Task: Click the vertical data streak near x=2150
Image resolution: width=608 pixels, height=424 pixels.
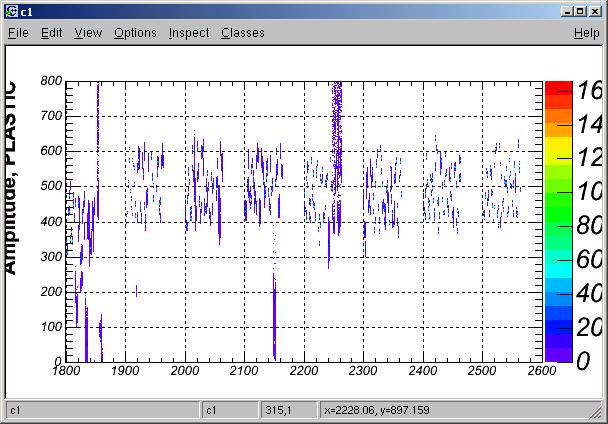Action: 274,316
